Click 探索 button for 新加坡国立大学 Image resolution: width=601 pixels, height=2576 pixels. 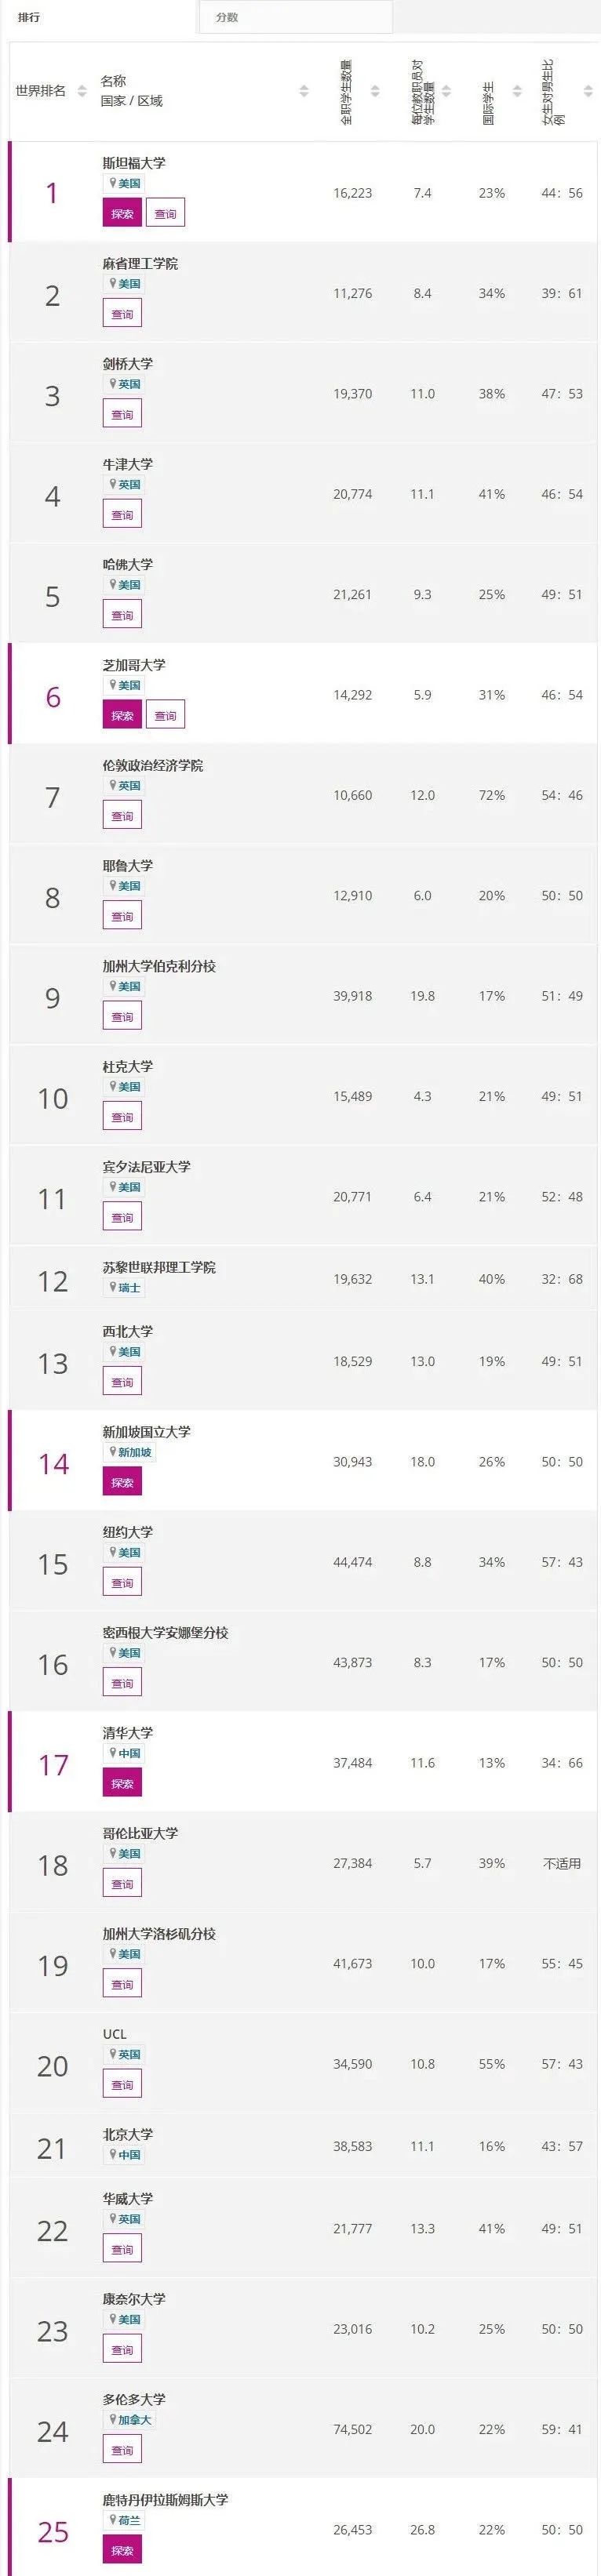122,1482
